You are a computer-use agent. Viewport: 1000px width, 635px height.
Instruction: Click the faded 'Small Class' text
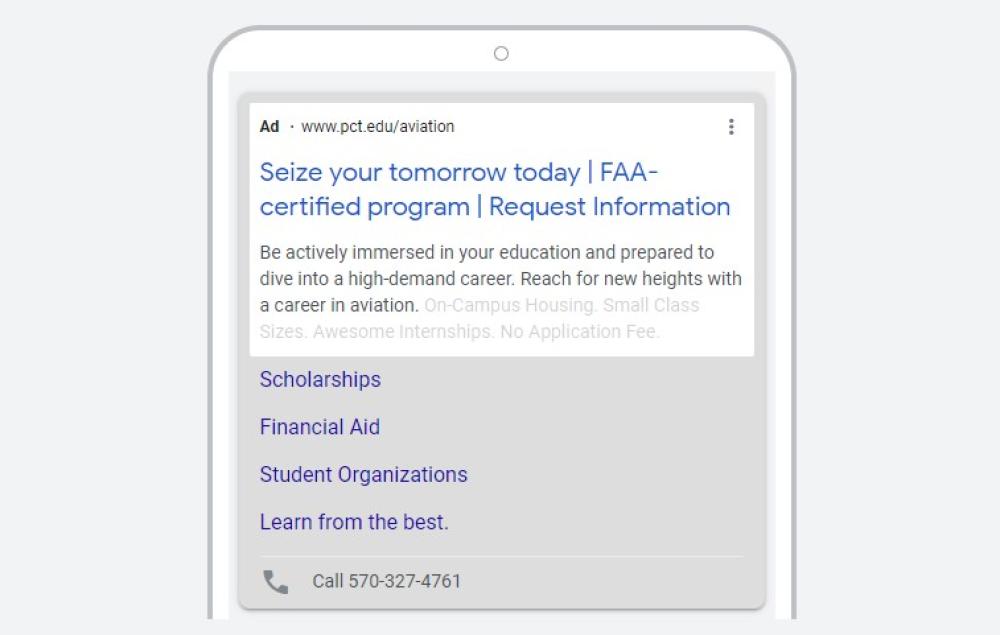point(652,305)
